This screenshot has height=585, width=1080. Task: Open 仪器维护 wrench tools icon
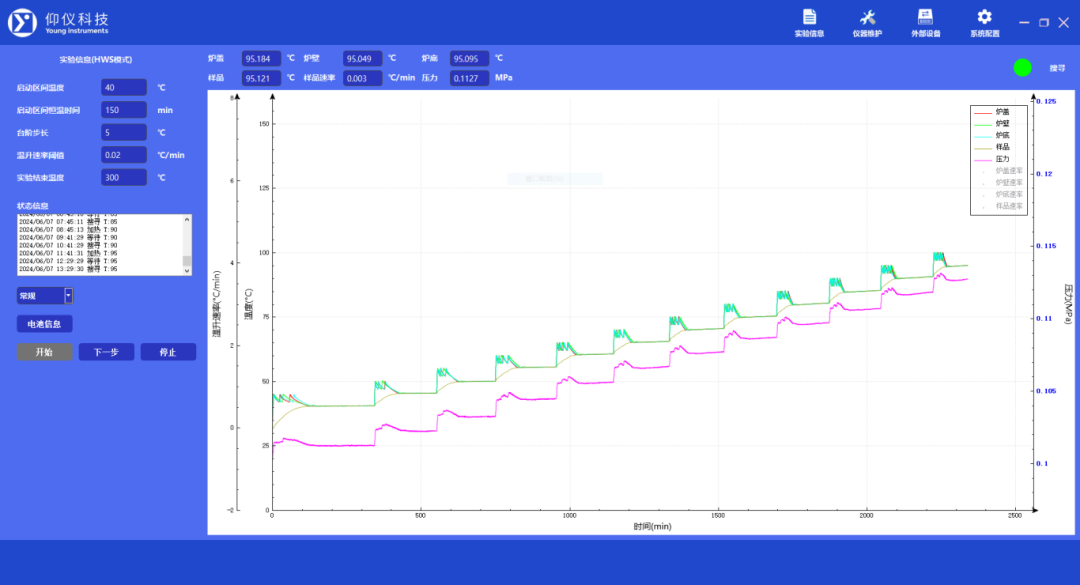(867, 17)
